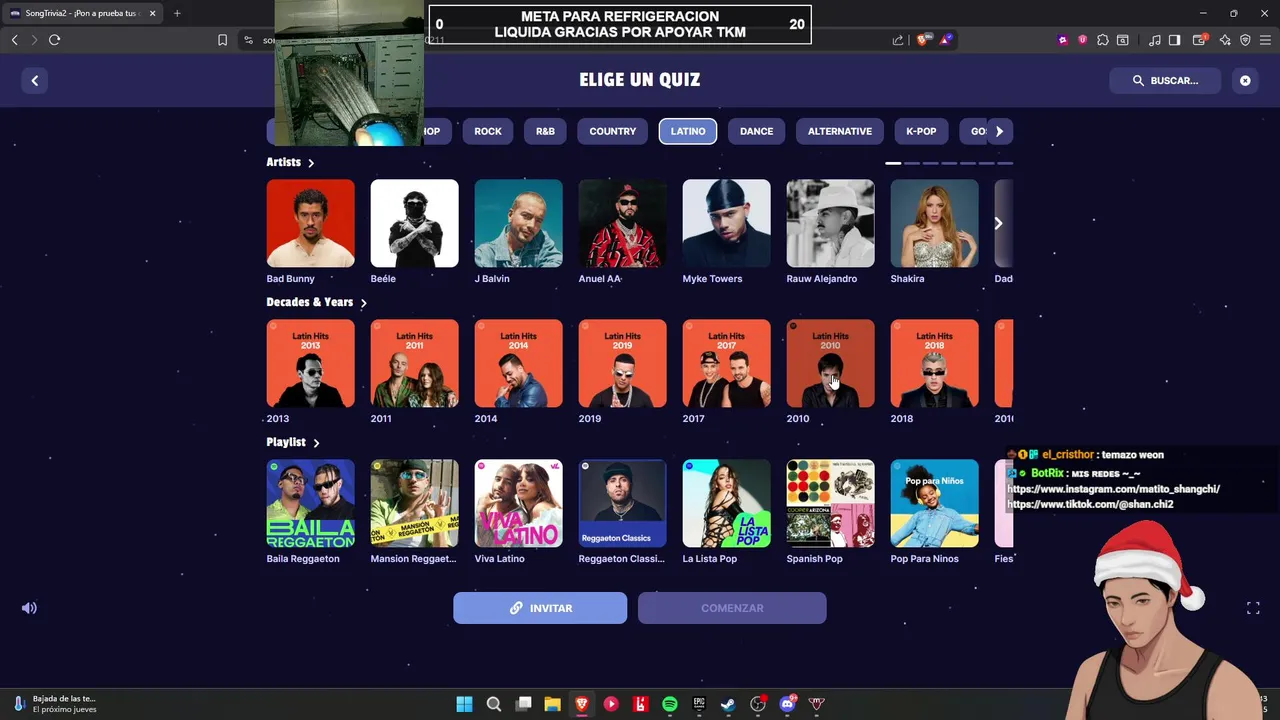1280x720 pixels.
Task: Open Discord from the taskbar
Action: (x=788, y=704)
